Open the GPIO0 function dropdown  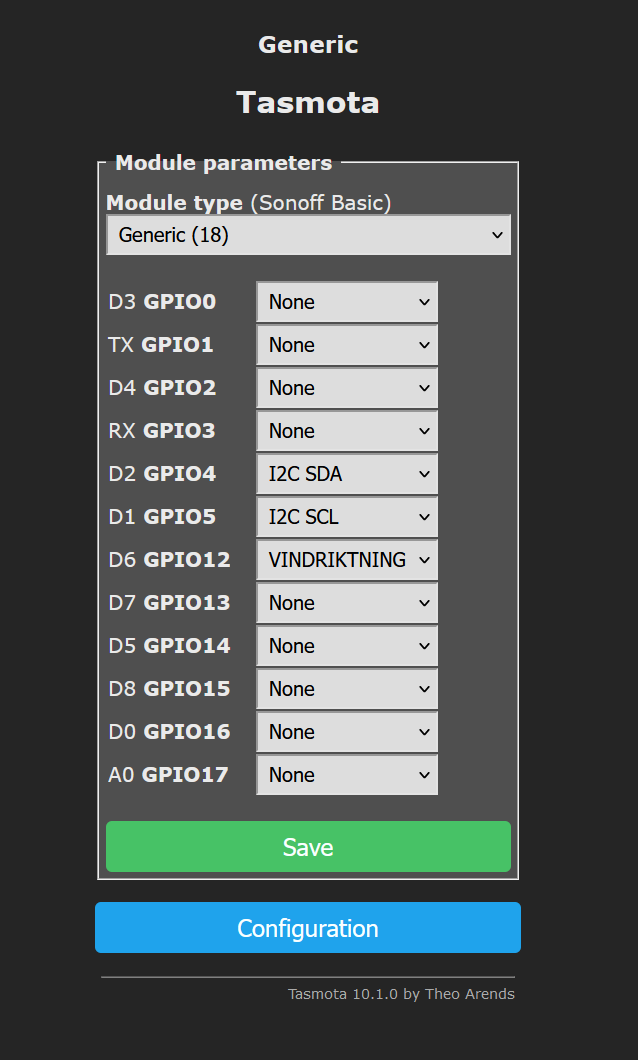click(347, 302)
